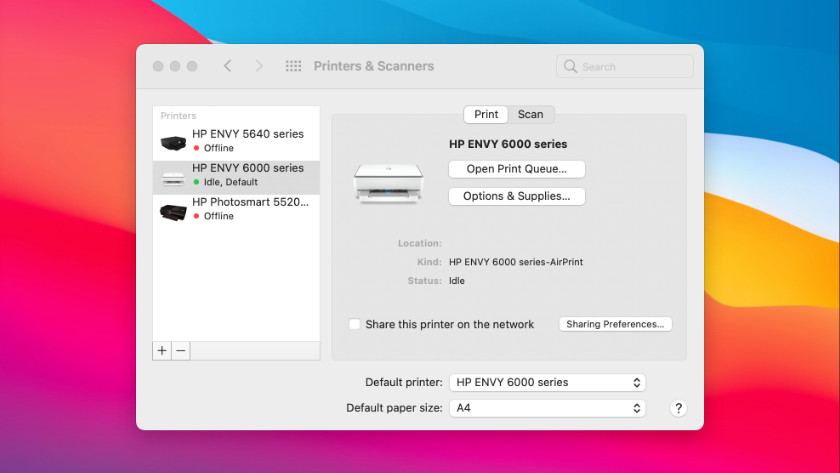840x473 pixels.
Task: Select the HP Photosmart 5520 printer icon
Action: pyautogui.click(x=173, y=210)
